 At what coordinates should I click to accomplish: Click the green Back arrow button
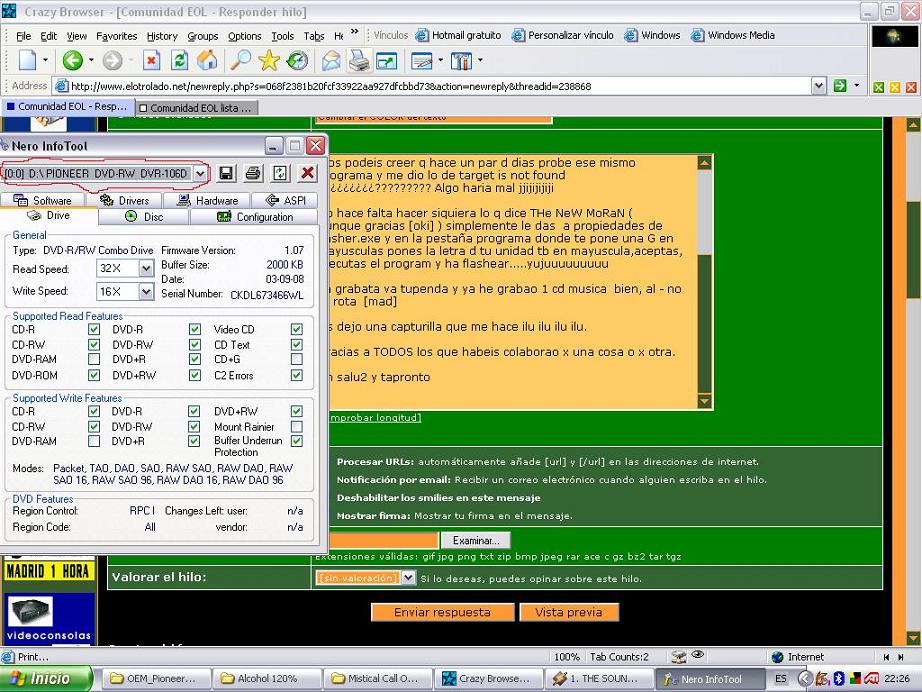point(72,61)
